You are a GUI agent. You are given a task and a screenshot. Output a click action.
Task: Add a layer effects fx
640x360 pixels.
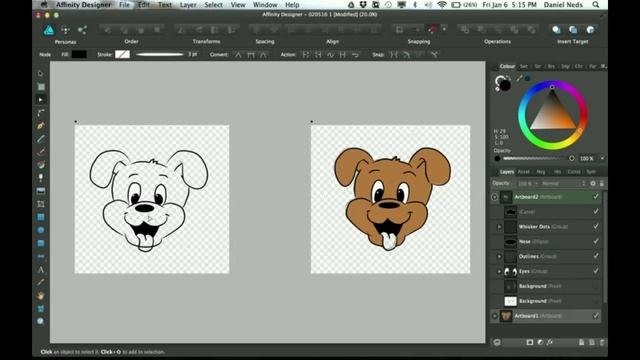click(x=550, y=342)
